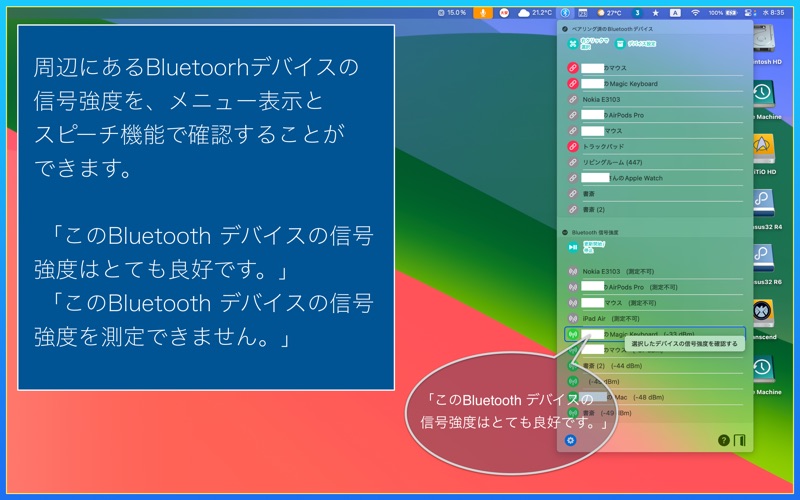Select マウス (測定不可) signal row text
The image size is (800, 500).
point(618,303)
